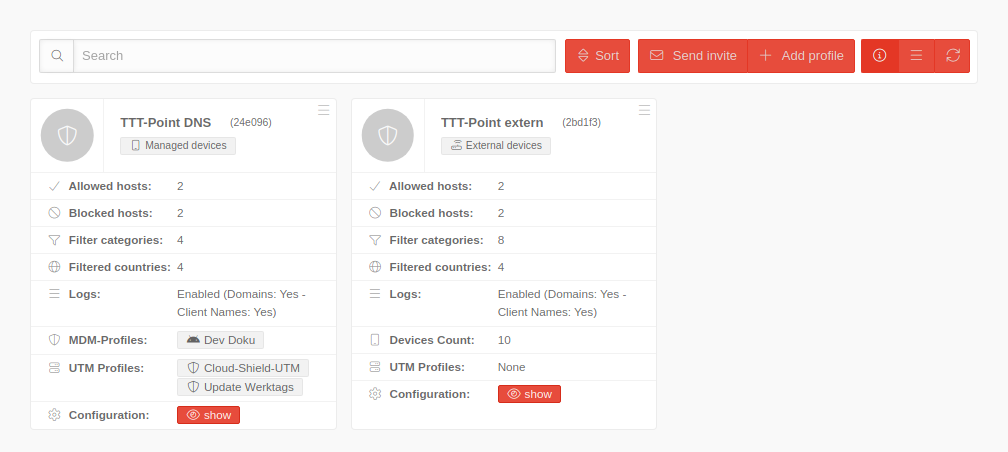
Task: Toggle the info view icon
Action: click(x=880, y=56)
